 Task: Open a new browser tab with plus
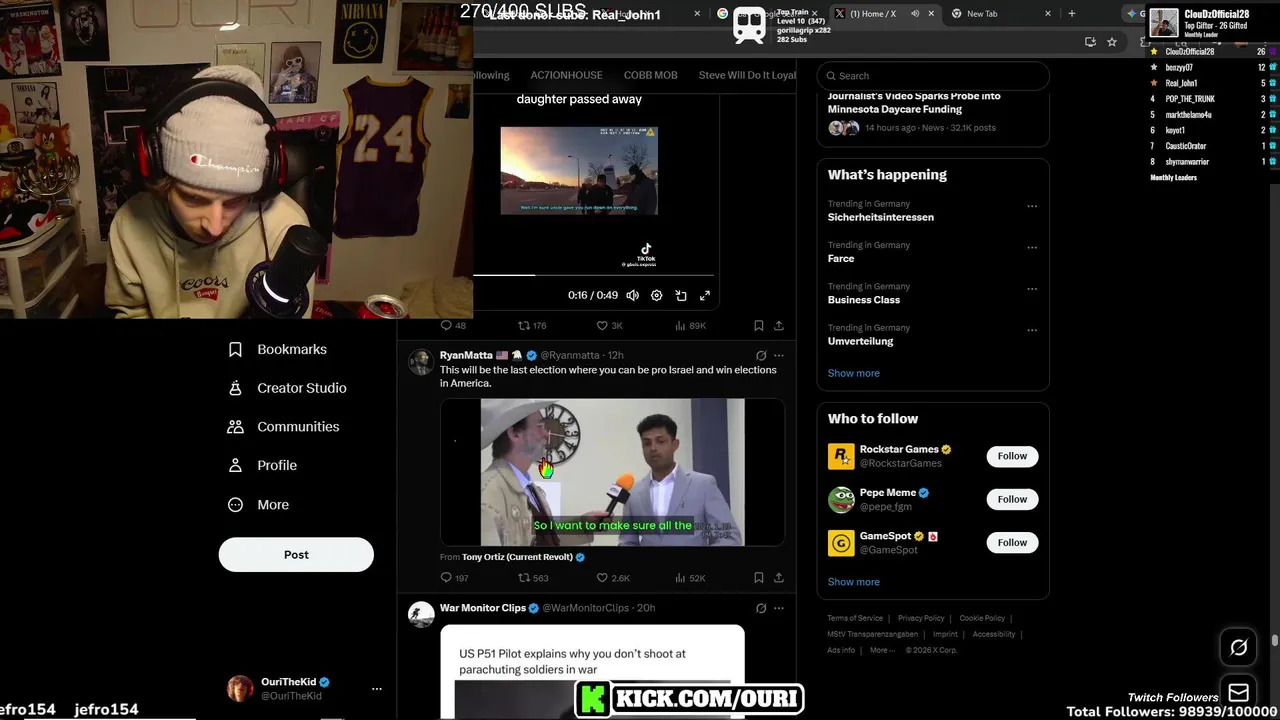pyautogui.click(x=1072, y=14)
